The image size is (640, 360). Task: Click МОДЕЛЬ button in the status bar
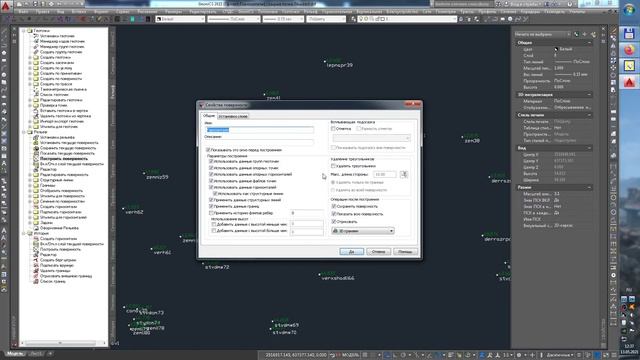click(350, 355)
